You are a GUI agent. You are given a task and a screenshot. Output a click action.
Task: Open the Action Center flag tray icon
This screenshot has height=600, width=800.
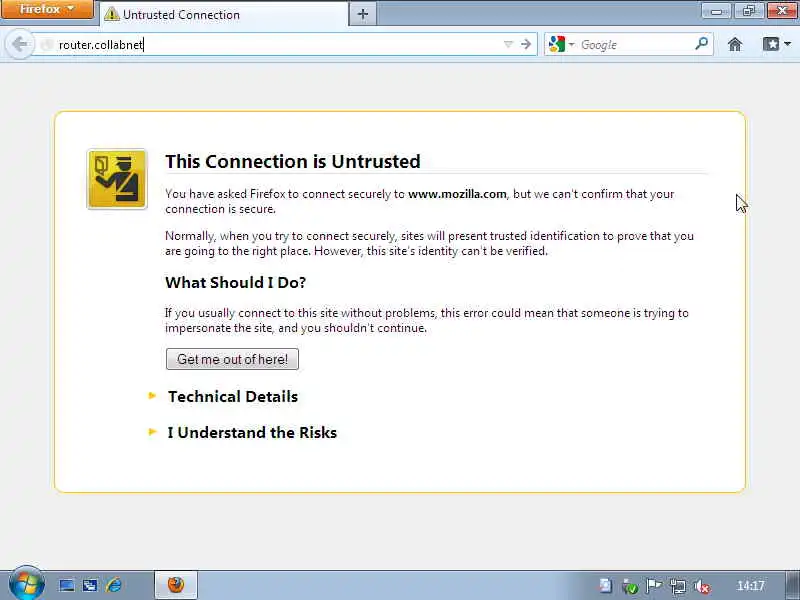[x=654, y=586]
